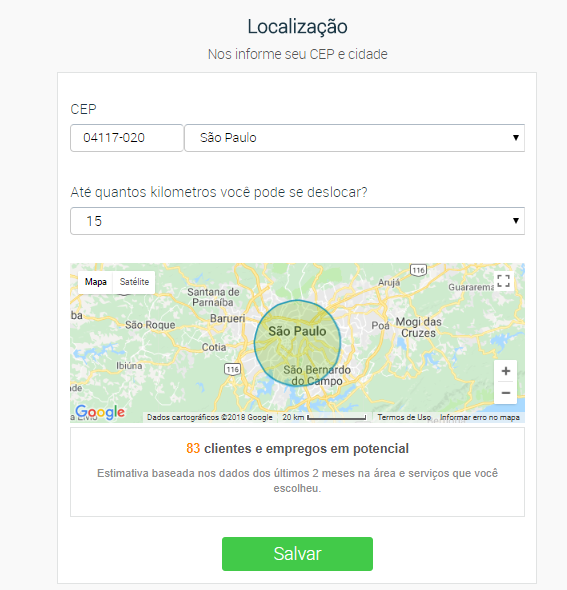Click the São Paulo radius circle on the map
Image resolution: width=567 pixels, height=590 pixels.
(297, 343)
